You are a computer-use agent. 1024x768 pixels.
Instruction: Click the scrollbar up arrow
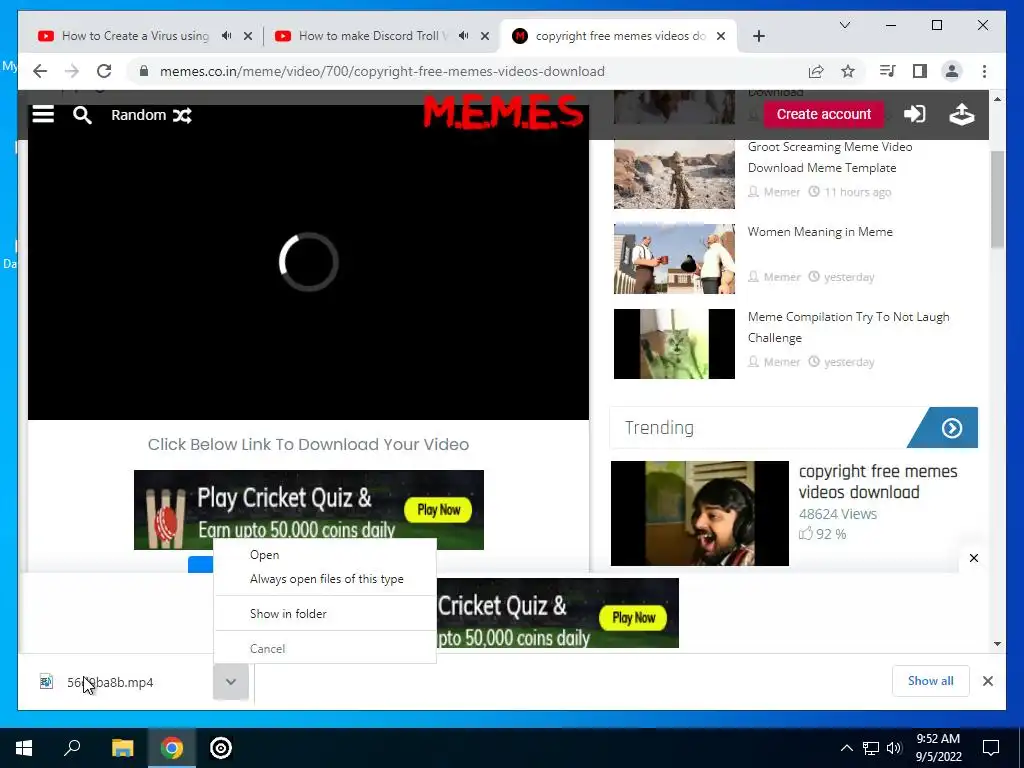[997, 99]
